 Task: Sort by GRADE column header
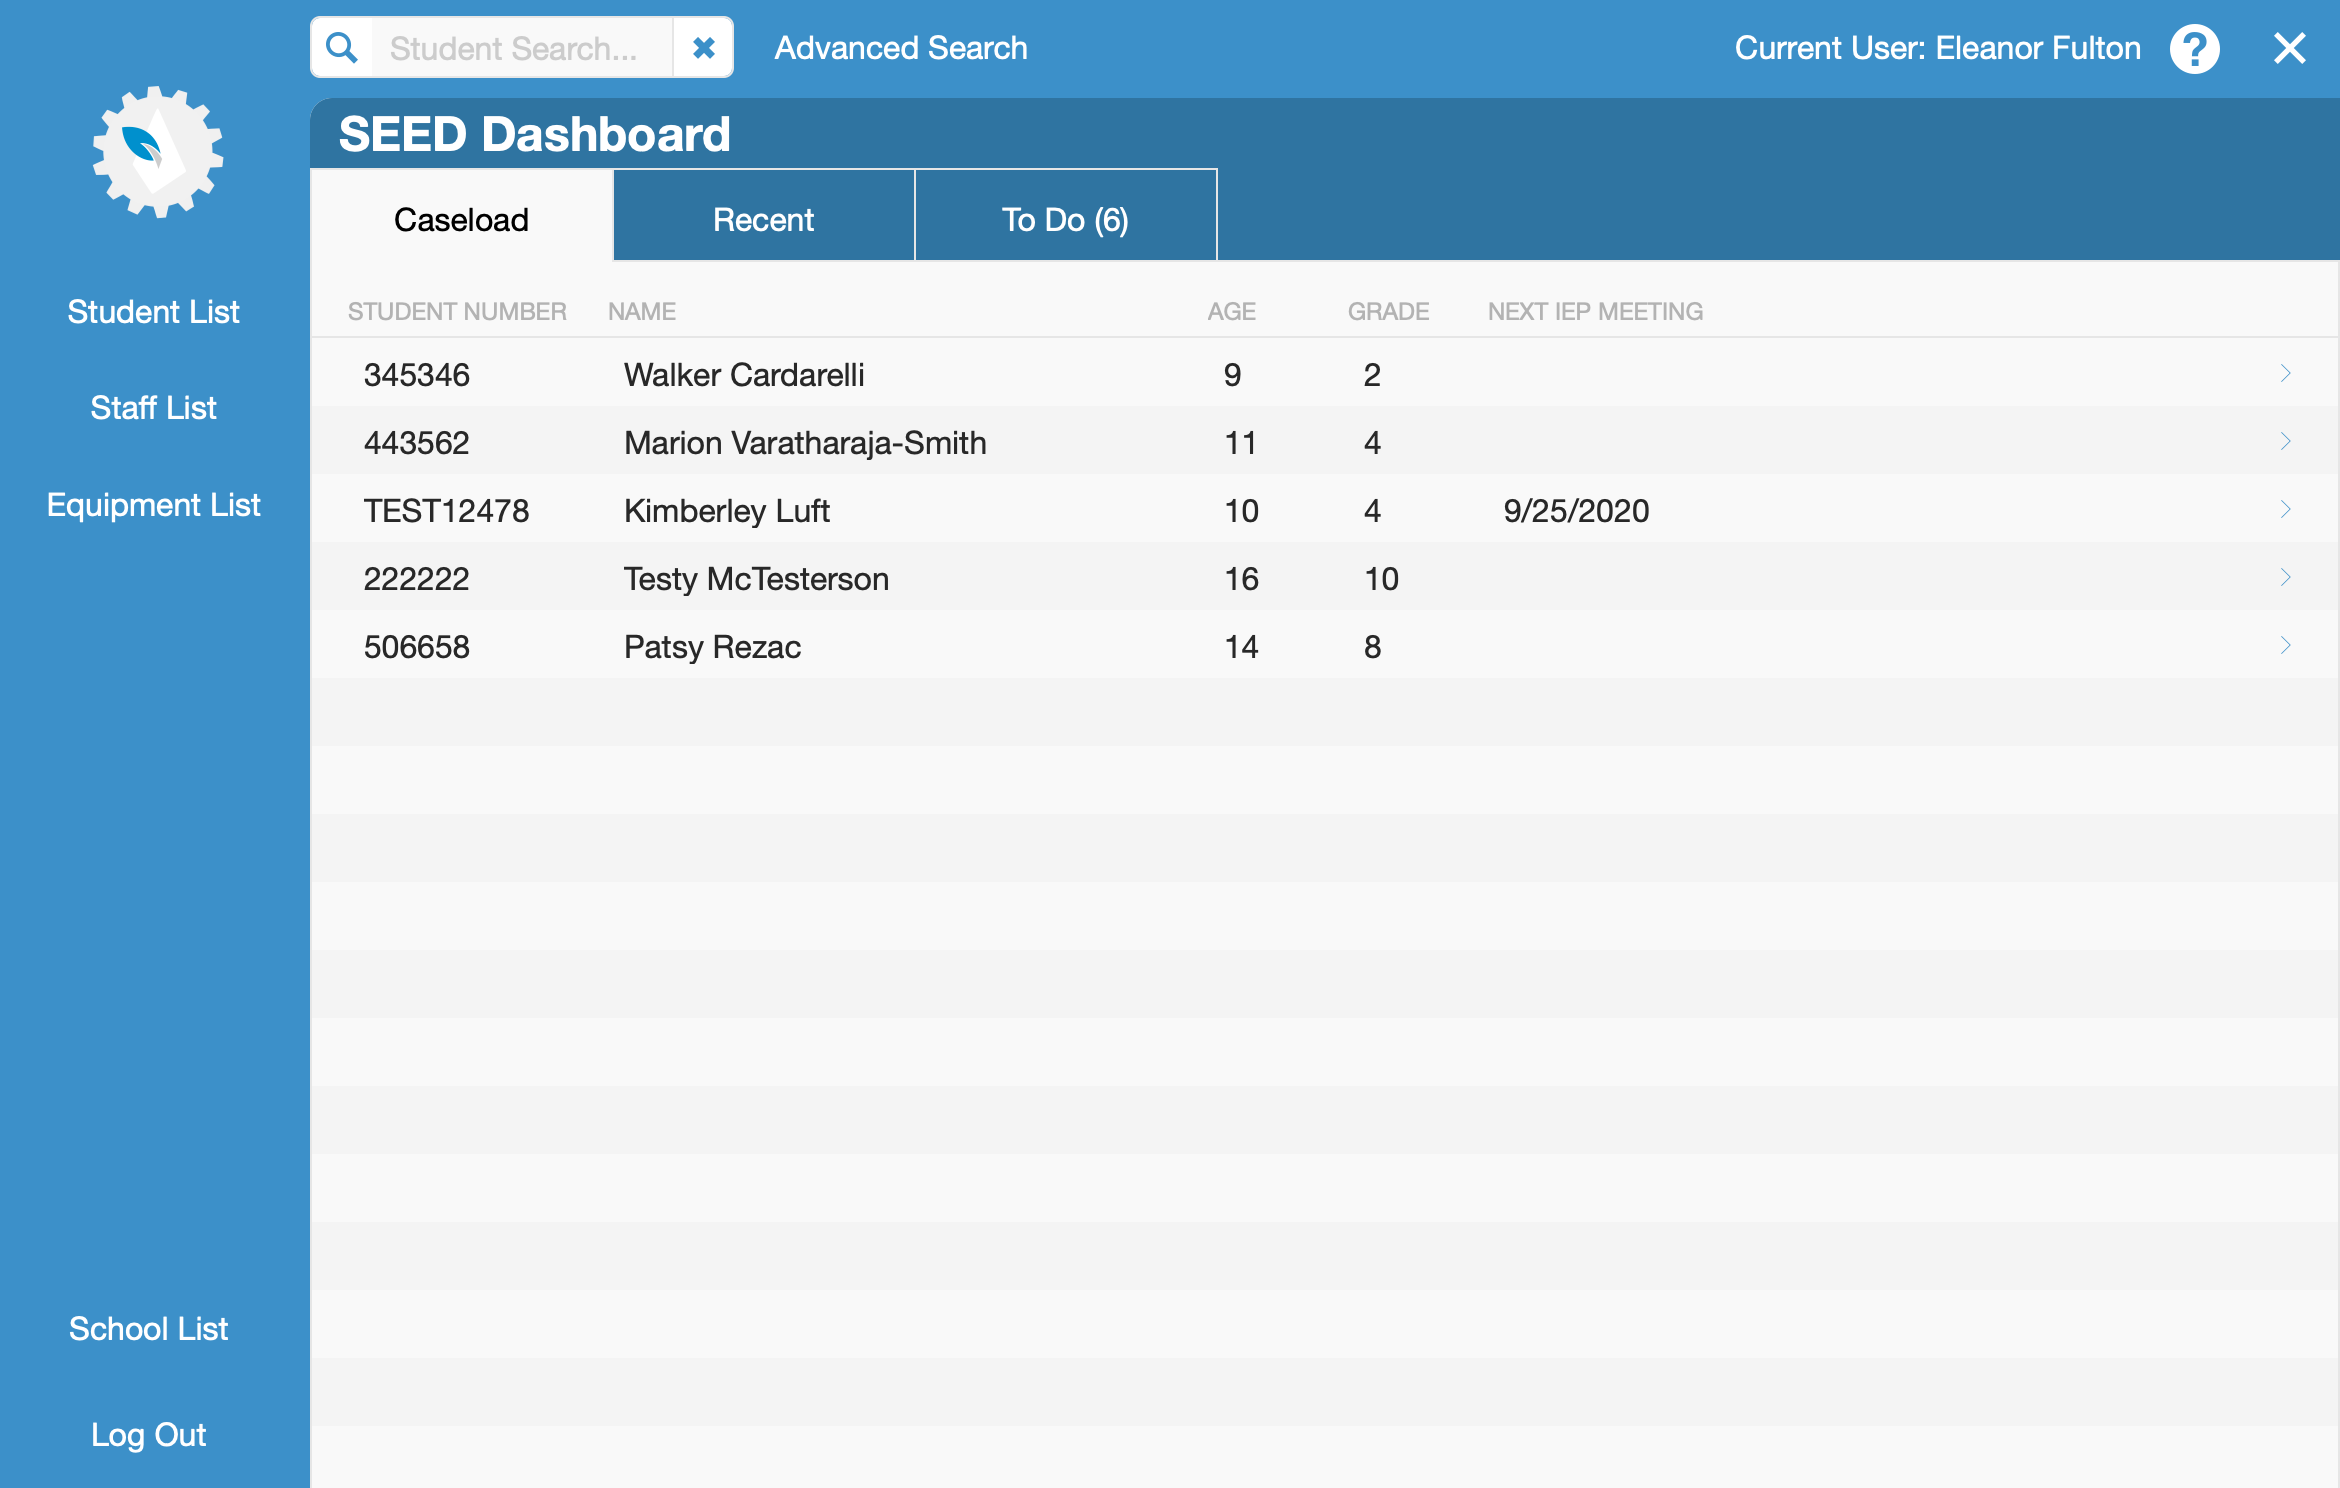(x=1388, y=312)
